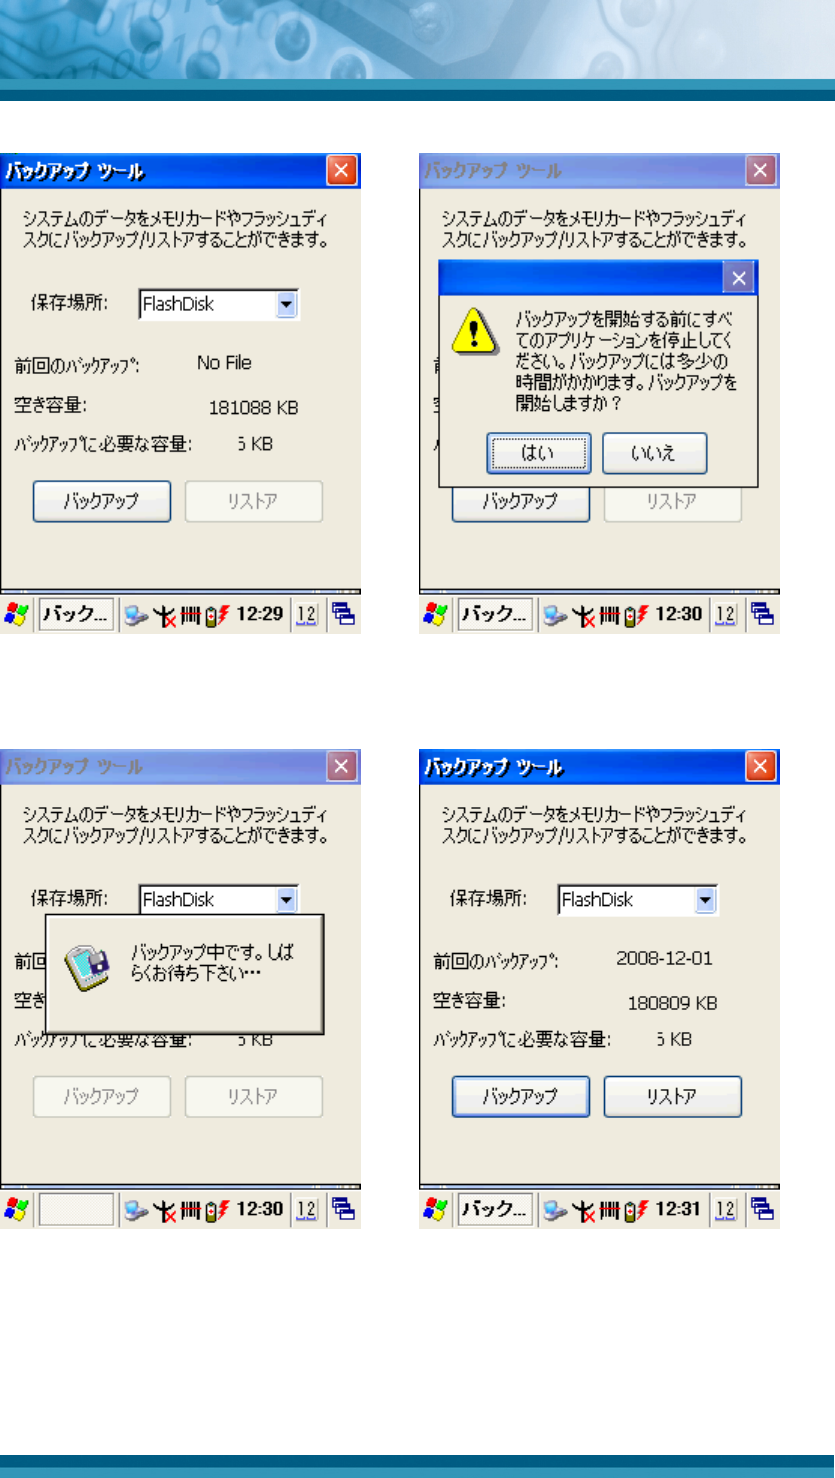Expand FlashDisk dropdown in window dated 2008-12-01
The width and height of the screenshot is (835, 1478).
706,901
